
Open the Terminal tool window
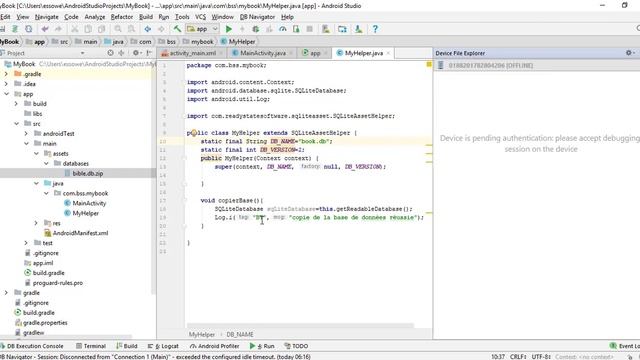click(91, 346)
